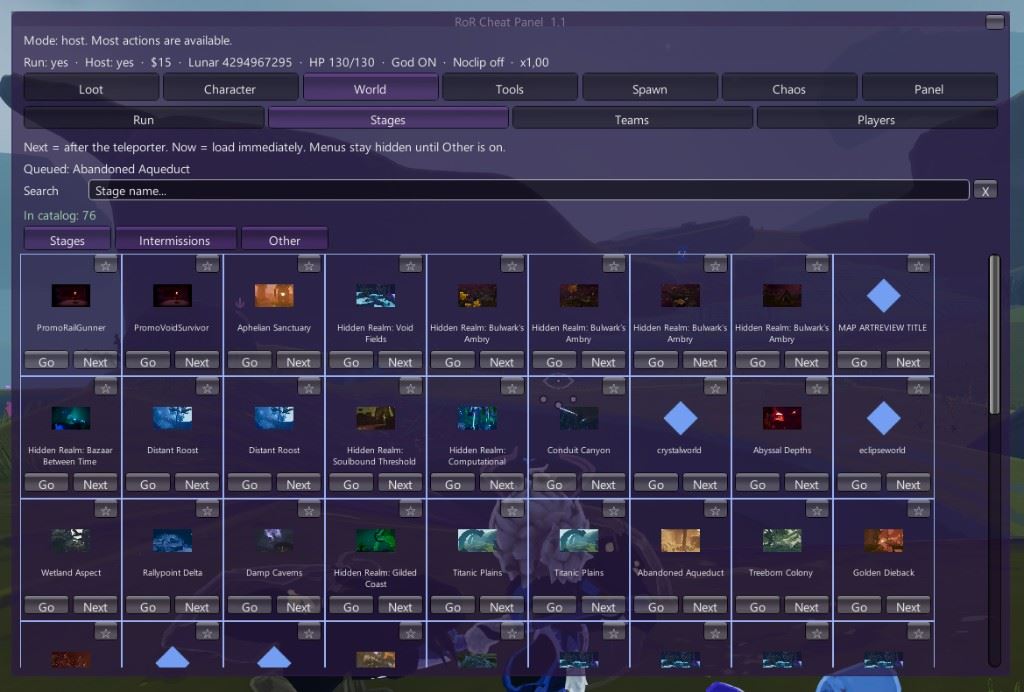Toggle favorite star on Aphelian Sanctuary
The width and height of the screenshot is (1024, 692).
pos(309,265)
